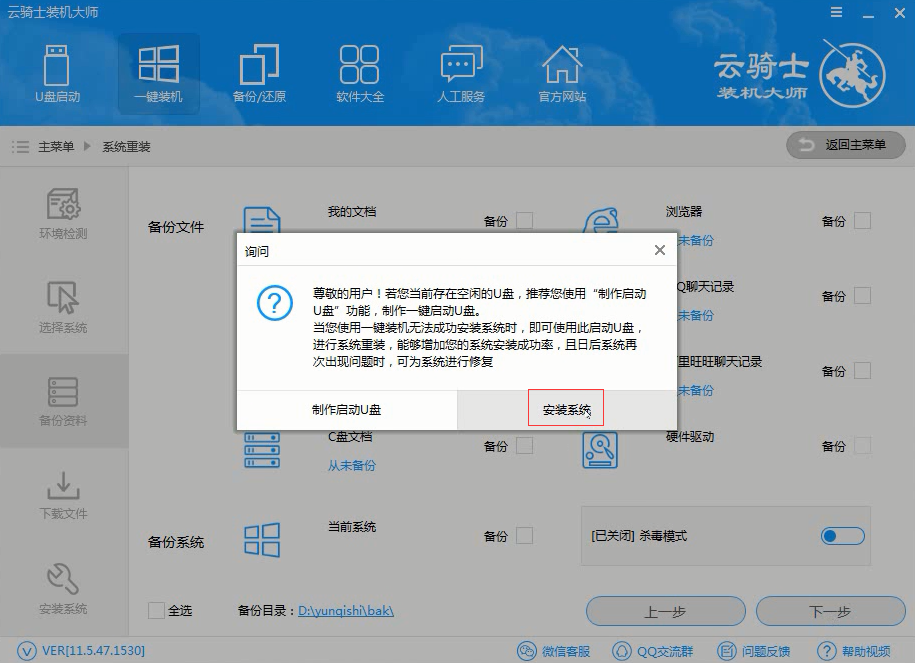Open backup directory path D:\yunqishi\bak\

(x=346, y=611)
